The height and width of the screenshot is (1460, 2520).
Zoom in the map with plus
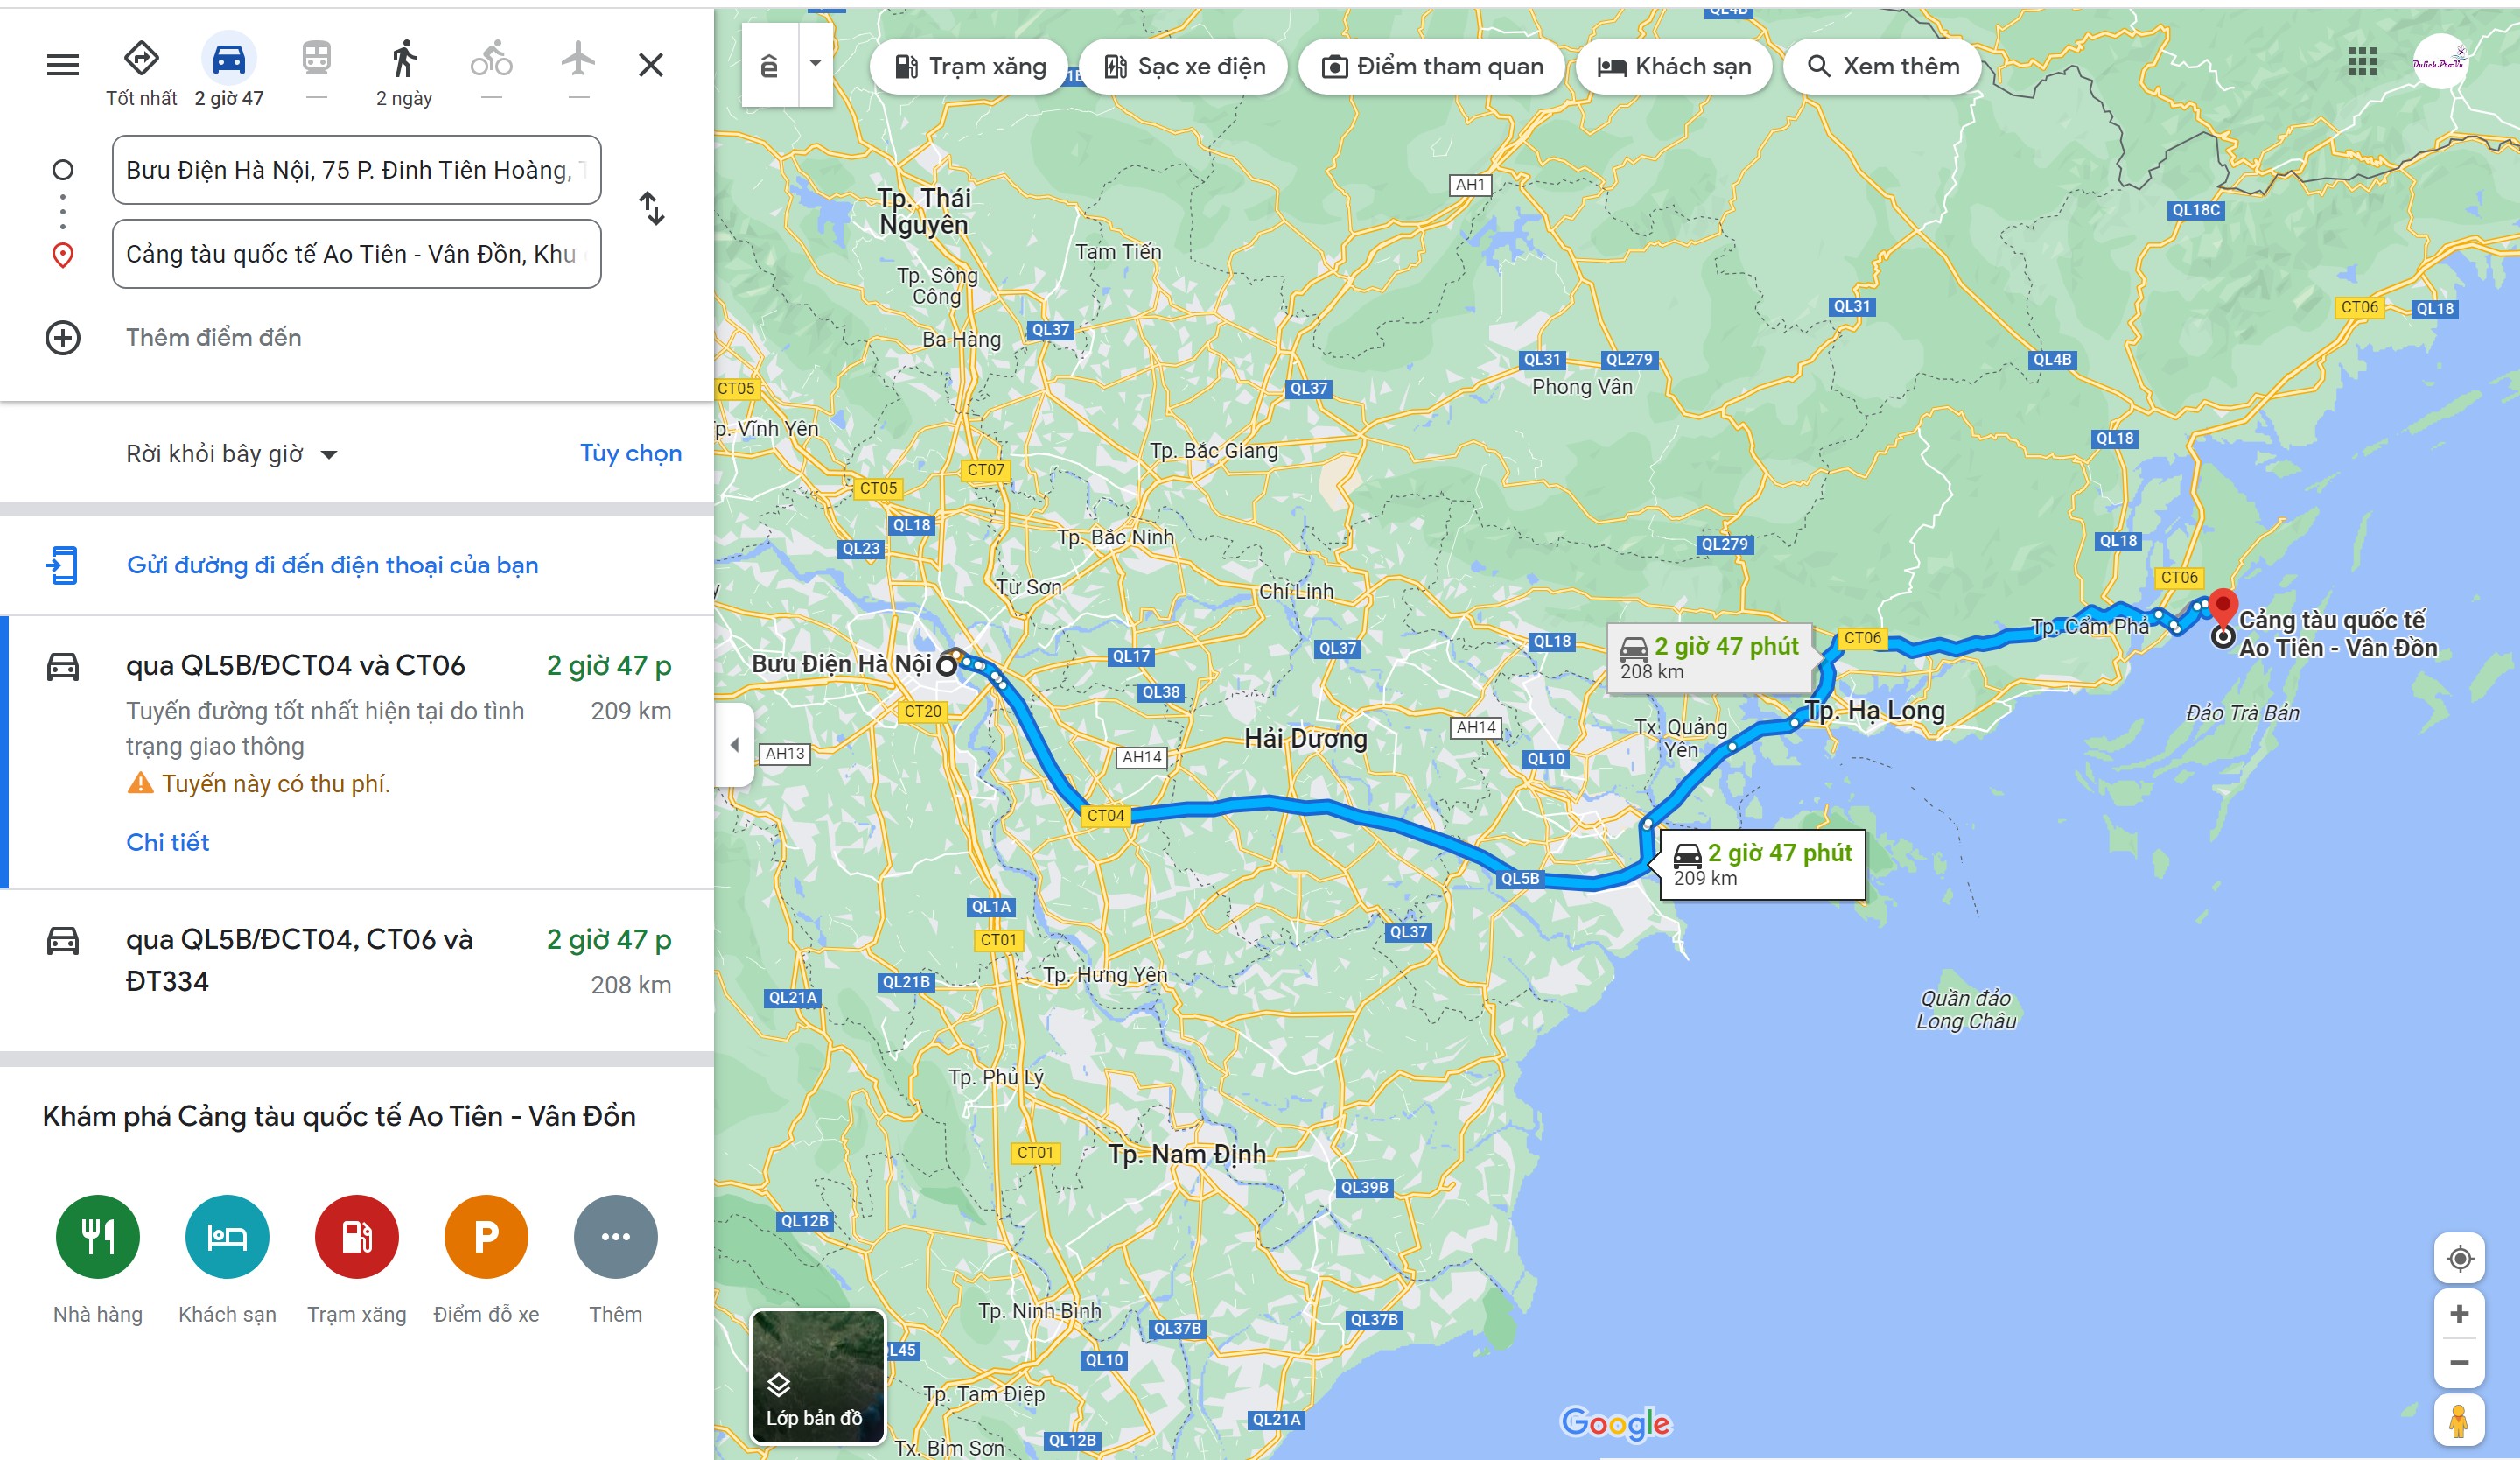click(2459, 1314)
